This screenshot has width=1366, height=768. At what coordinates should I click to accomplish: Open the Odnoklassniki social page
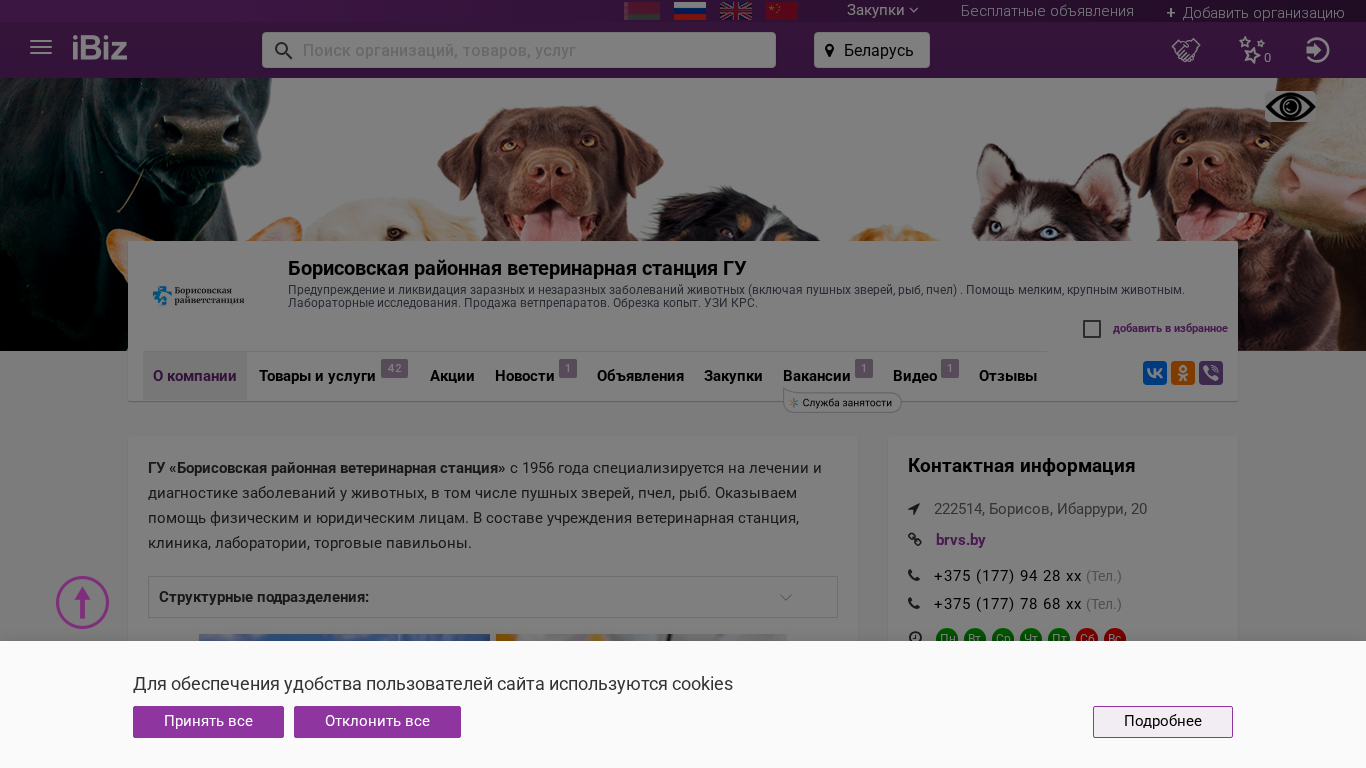click(1183, 373)
